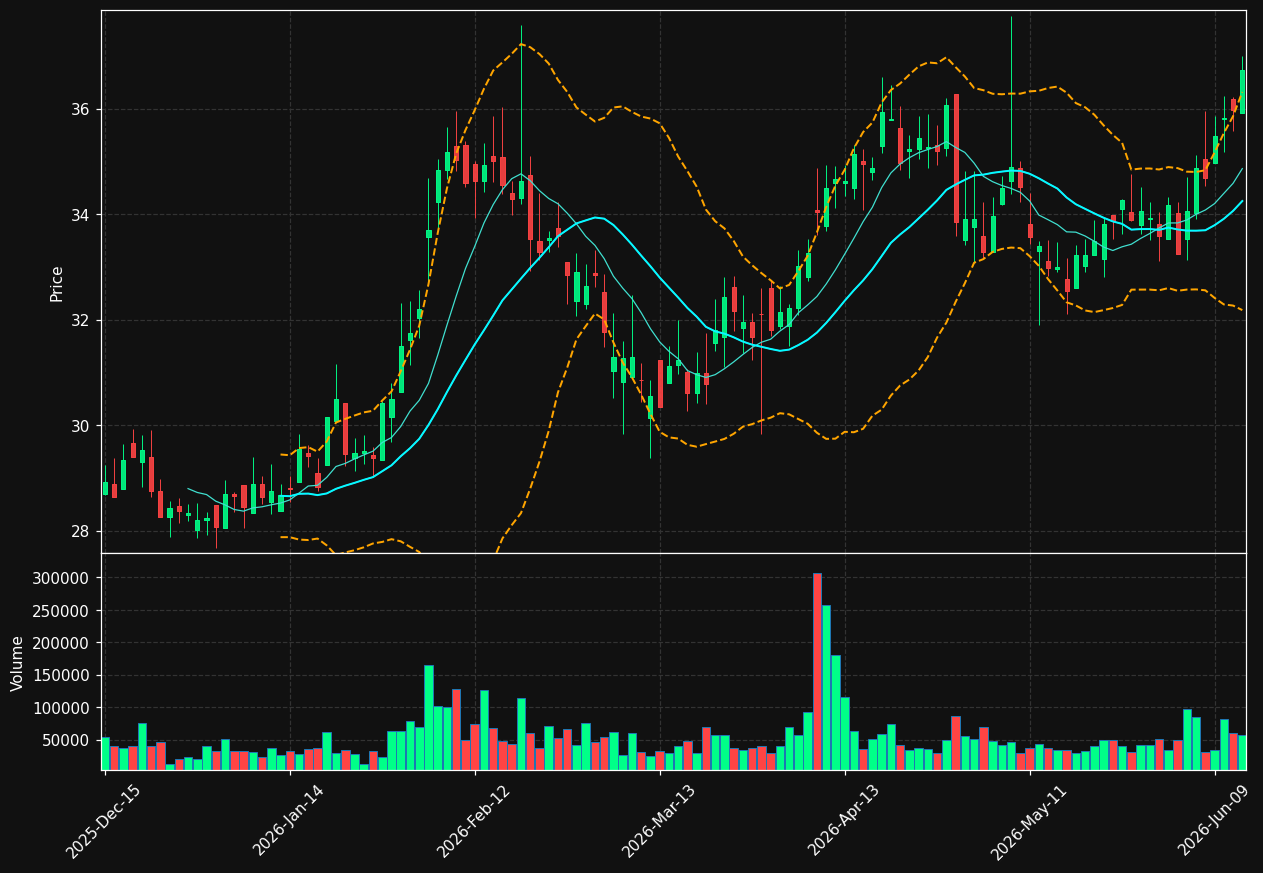Screen dimensions: 1263x873
Task: Click the tallest red volume bar
Action: coord(817,671)
